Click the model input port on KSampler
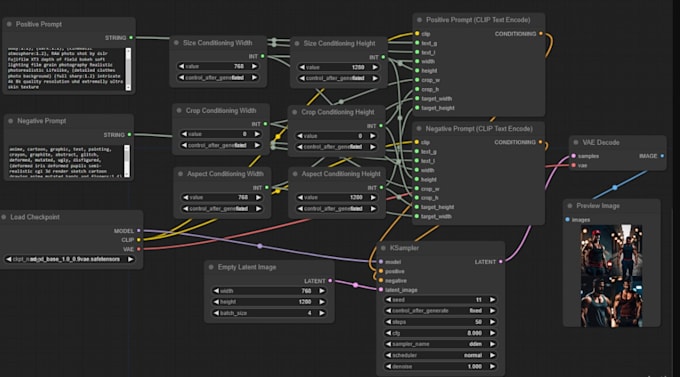This screenshot has width=680, height=377. (381, 262)
